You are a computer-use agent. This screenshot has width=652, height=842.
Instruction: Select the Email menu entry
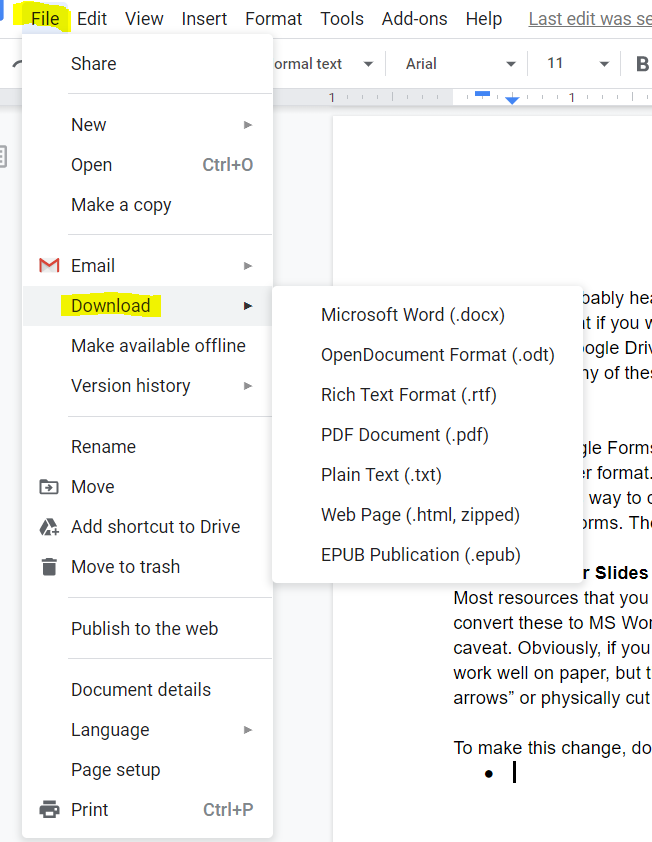(x=148, y=265)
